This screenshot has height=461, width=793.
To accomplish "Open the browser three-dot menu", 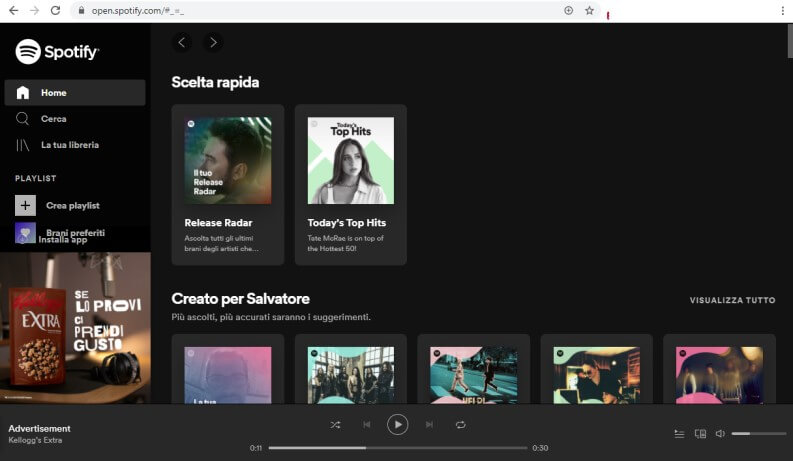I will pyautogui.click(x=782, y=11).
